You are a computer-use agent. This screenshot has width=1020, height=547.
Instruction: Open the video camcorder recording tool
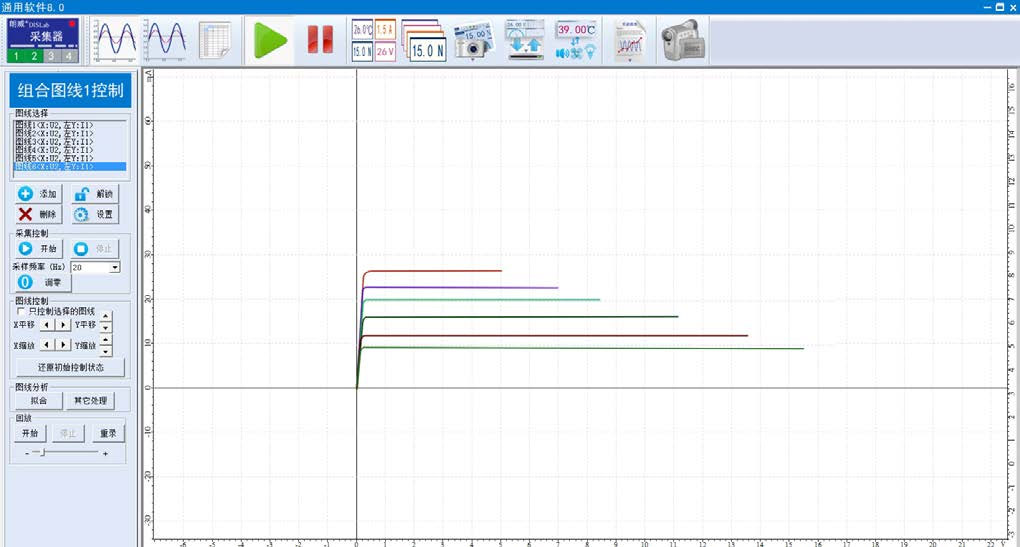pos(682,40)
